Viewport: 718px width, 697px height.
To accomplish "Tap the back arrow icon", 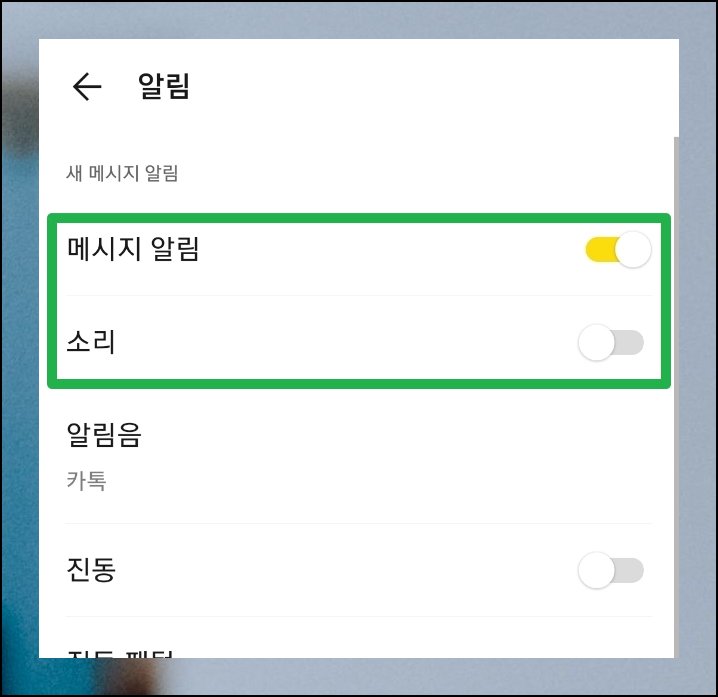I will 87,86.
